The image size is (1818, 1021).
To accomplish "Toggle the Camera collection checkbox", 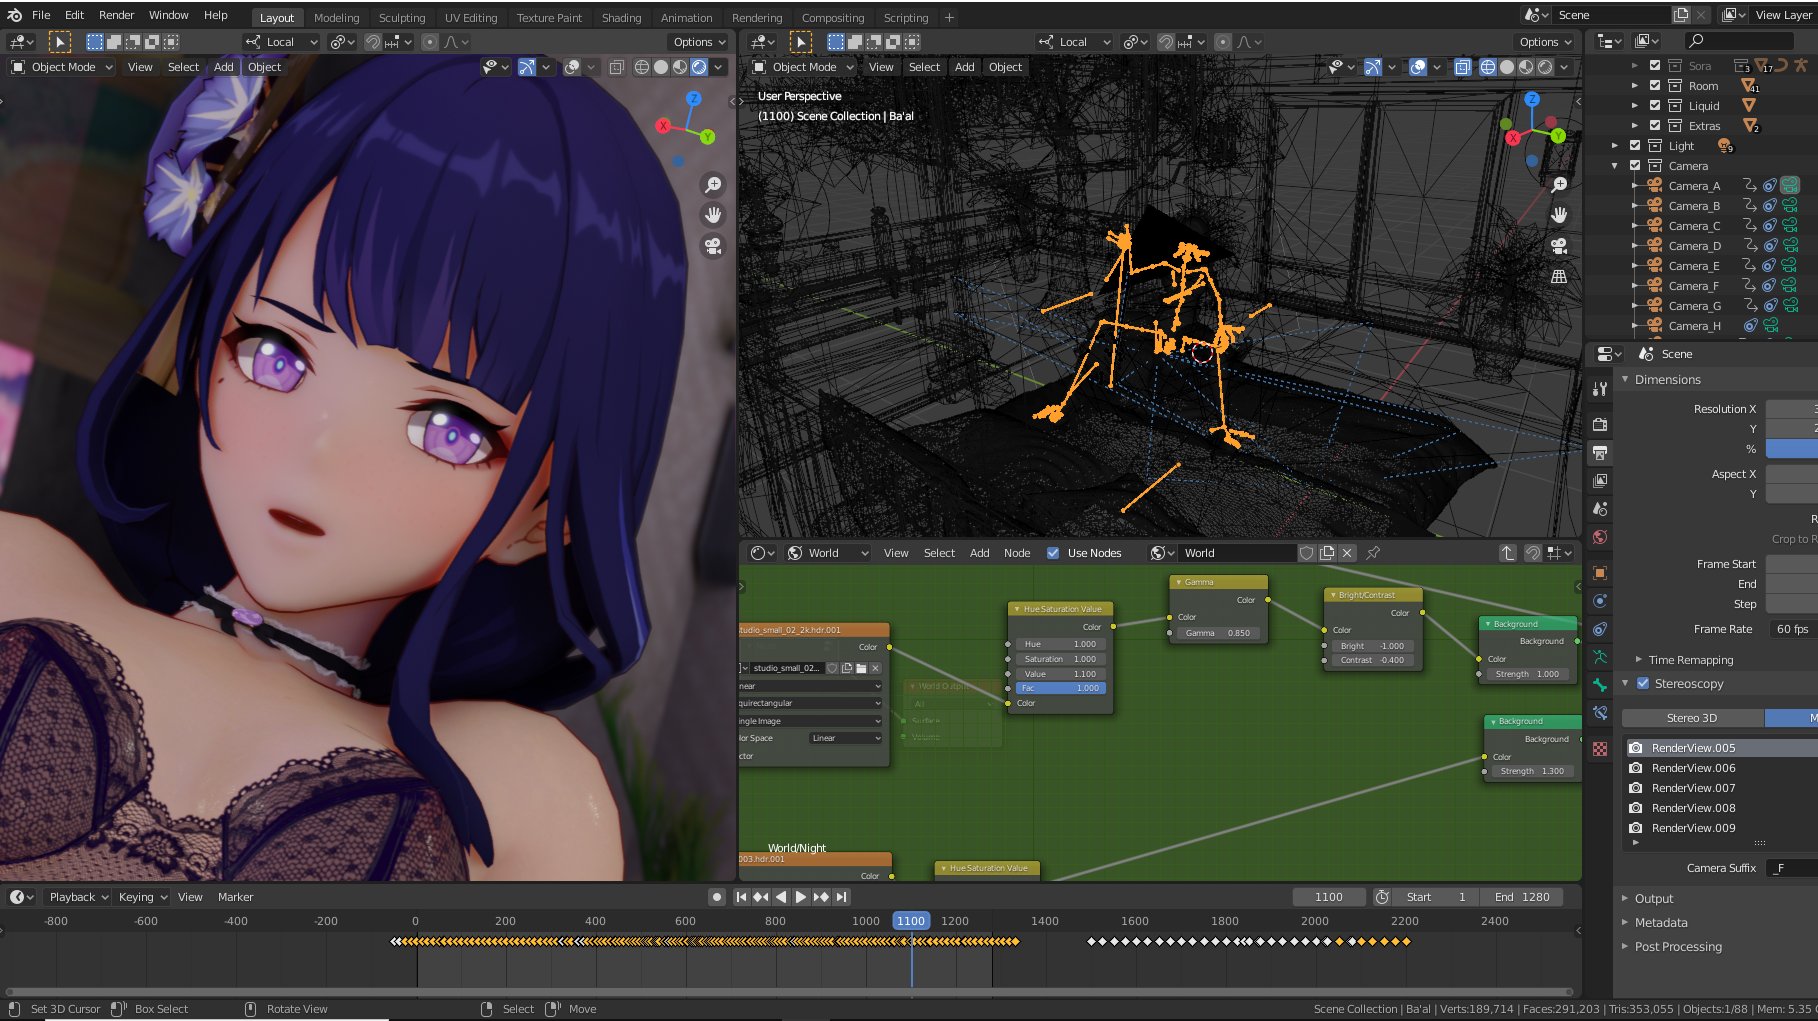I will (x=1635, y=166).
